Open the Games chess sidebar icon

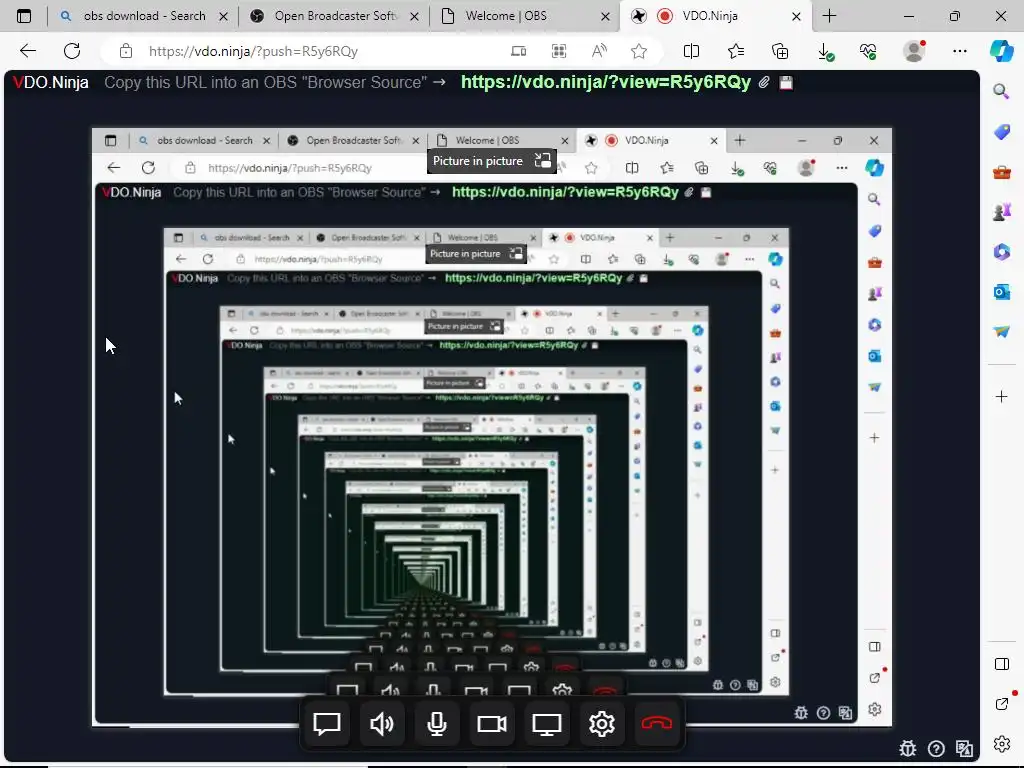pos(1002,212)
